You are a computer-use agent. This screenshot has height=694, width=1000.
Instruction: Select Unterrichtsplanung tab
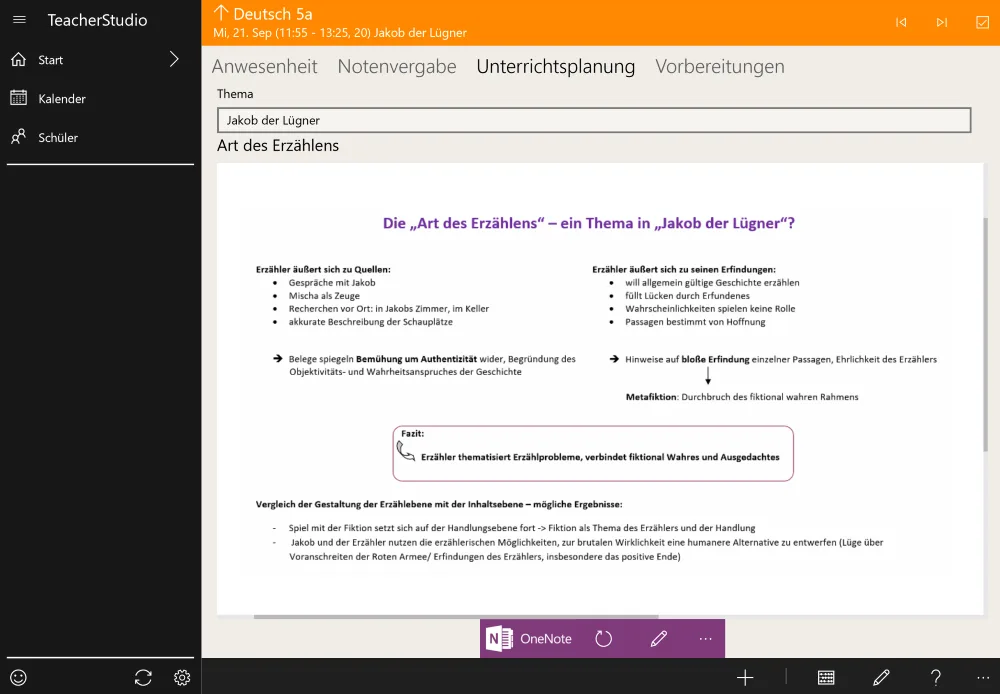point(555,66)
